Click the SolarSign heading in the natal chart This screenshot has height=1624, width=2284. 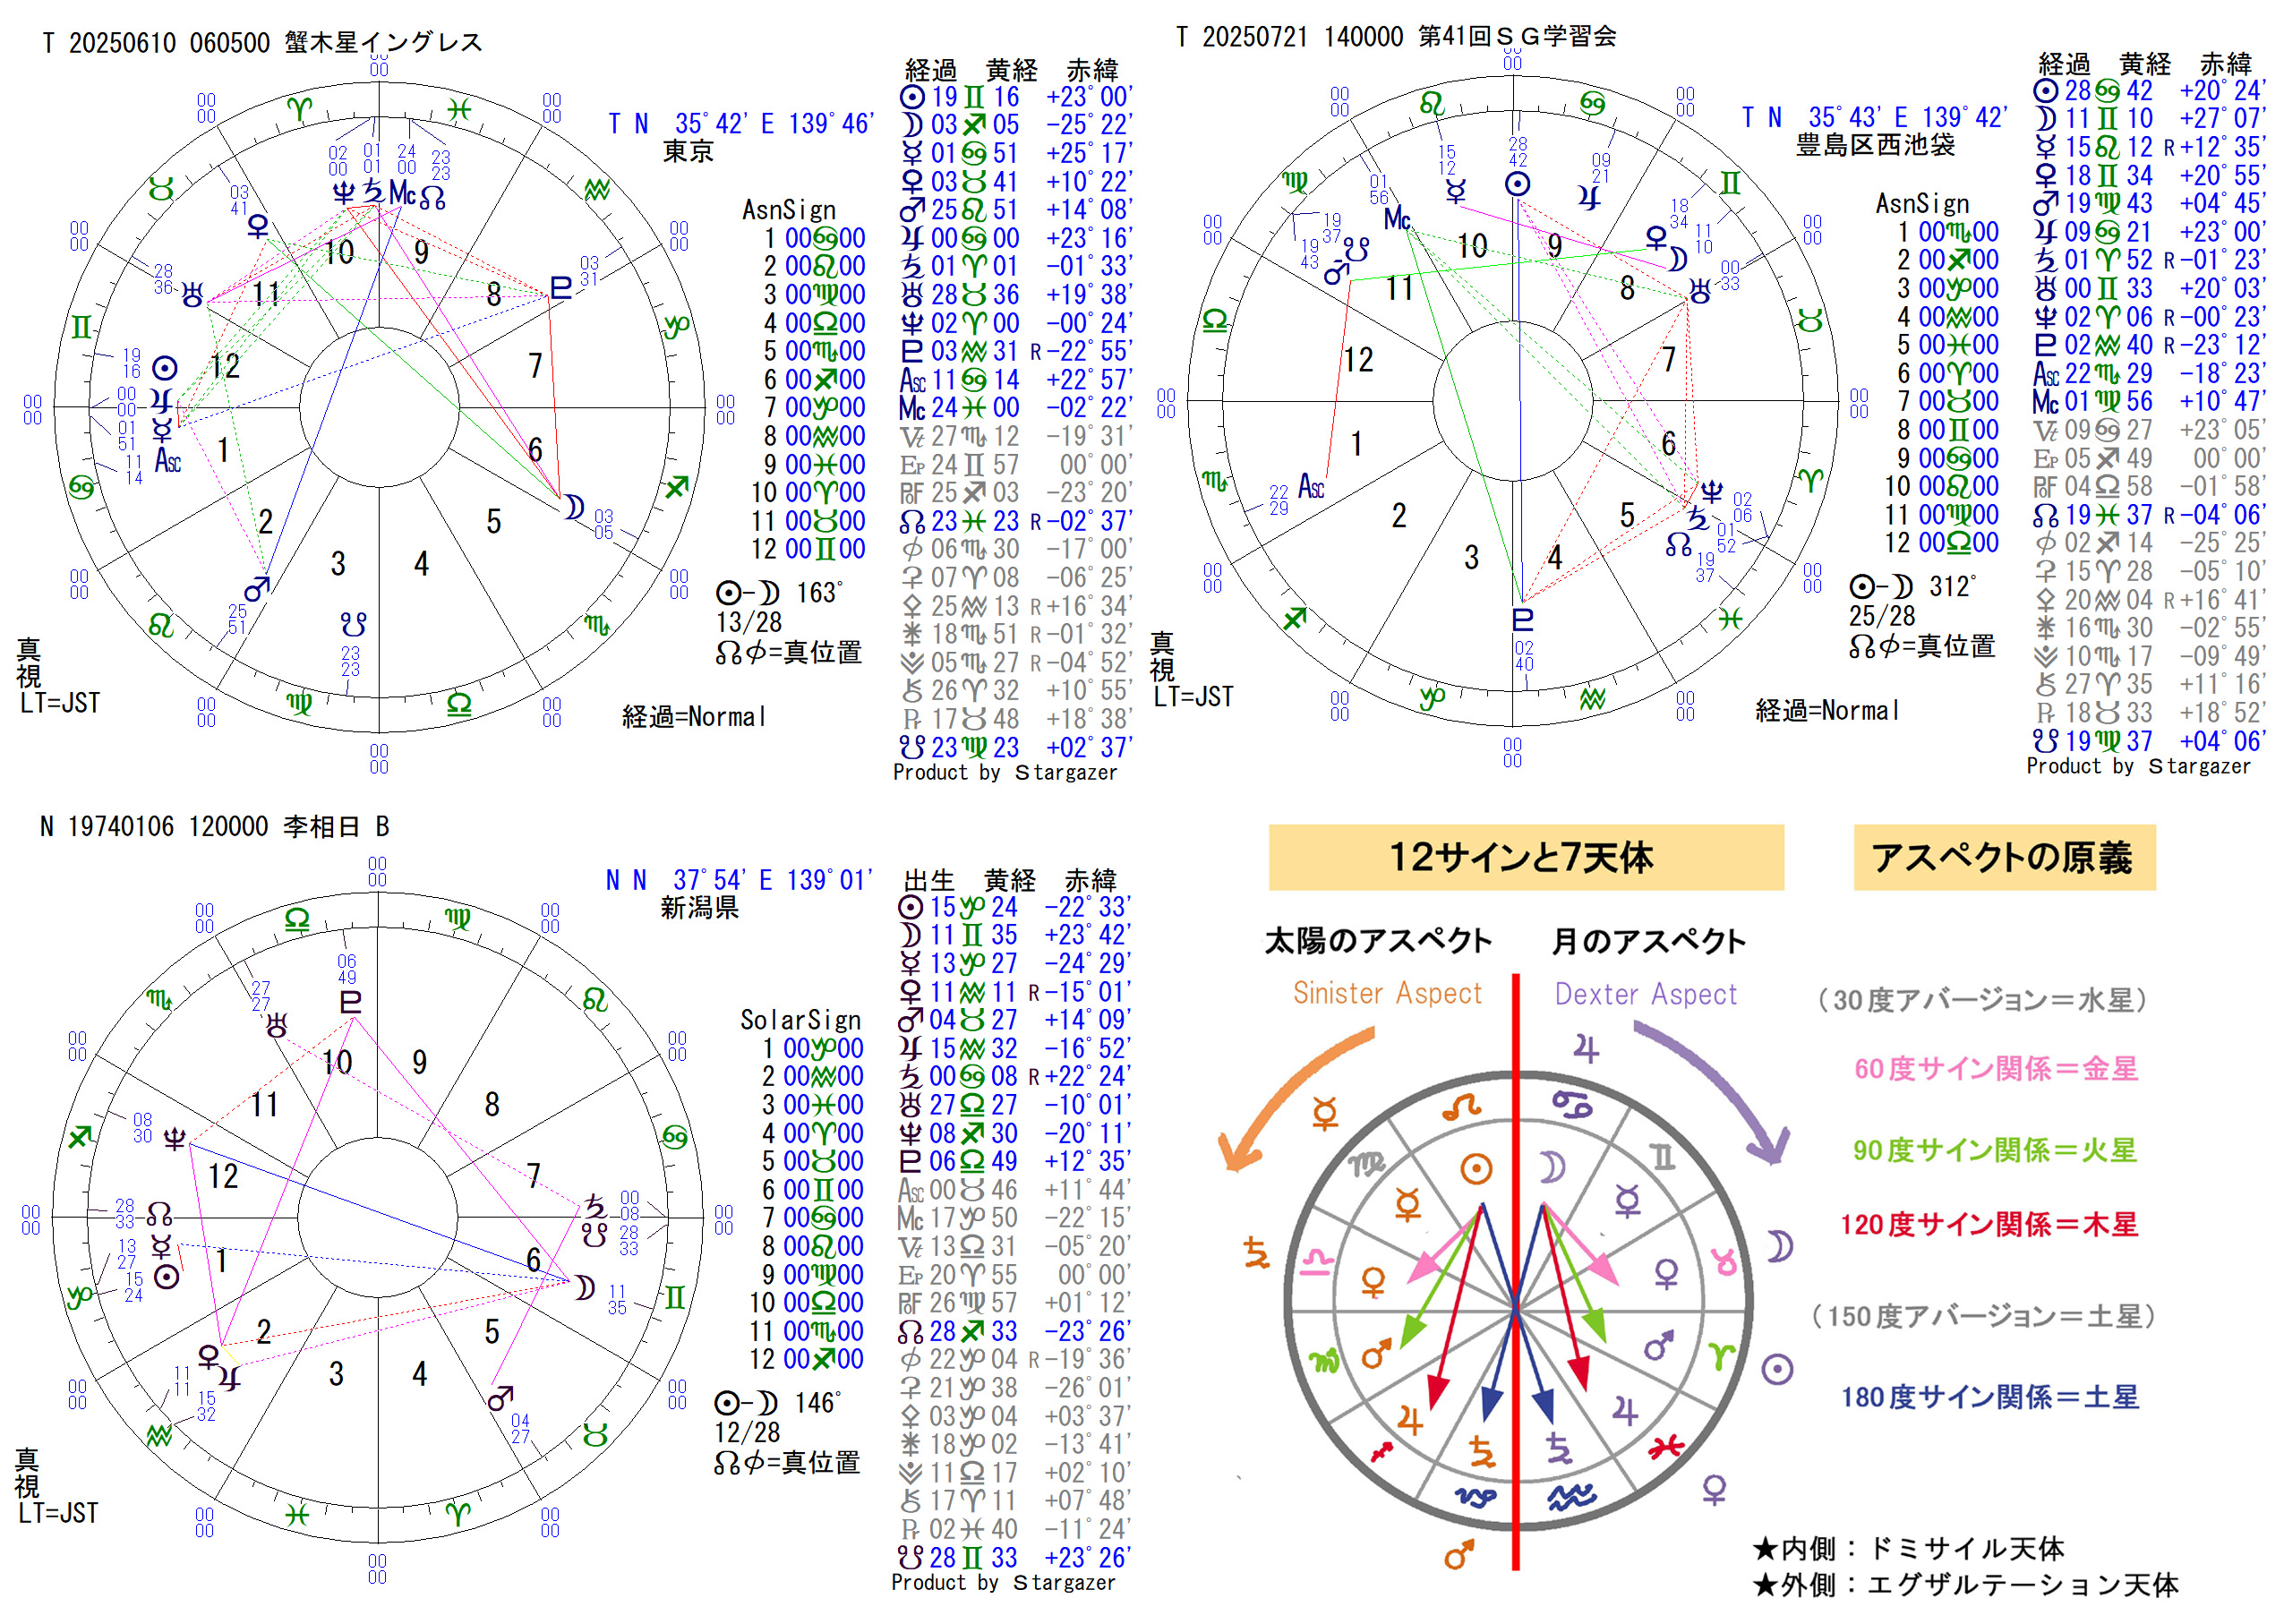point(800,1020)
